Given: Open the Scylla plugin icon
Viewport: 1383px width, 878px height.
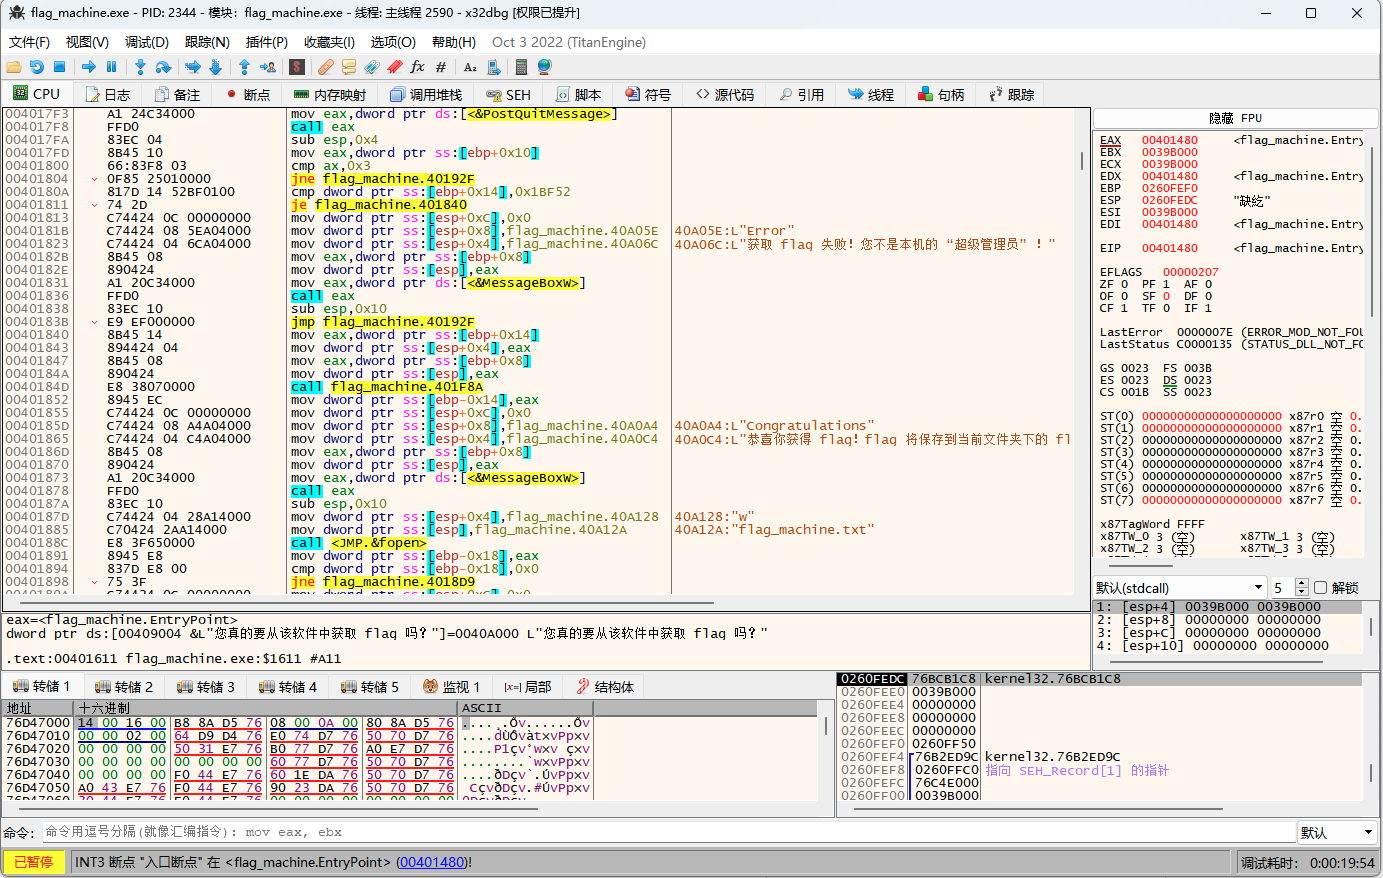Looking at the screenshot, I should pyautogui.click(x=297, y=67).
